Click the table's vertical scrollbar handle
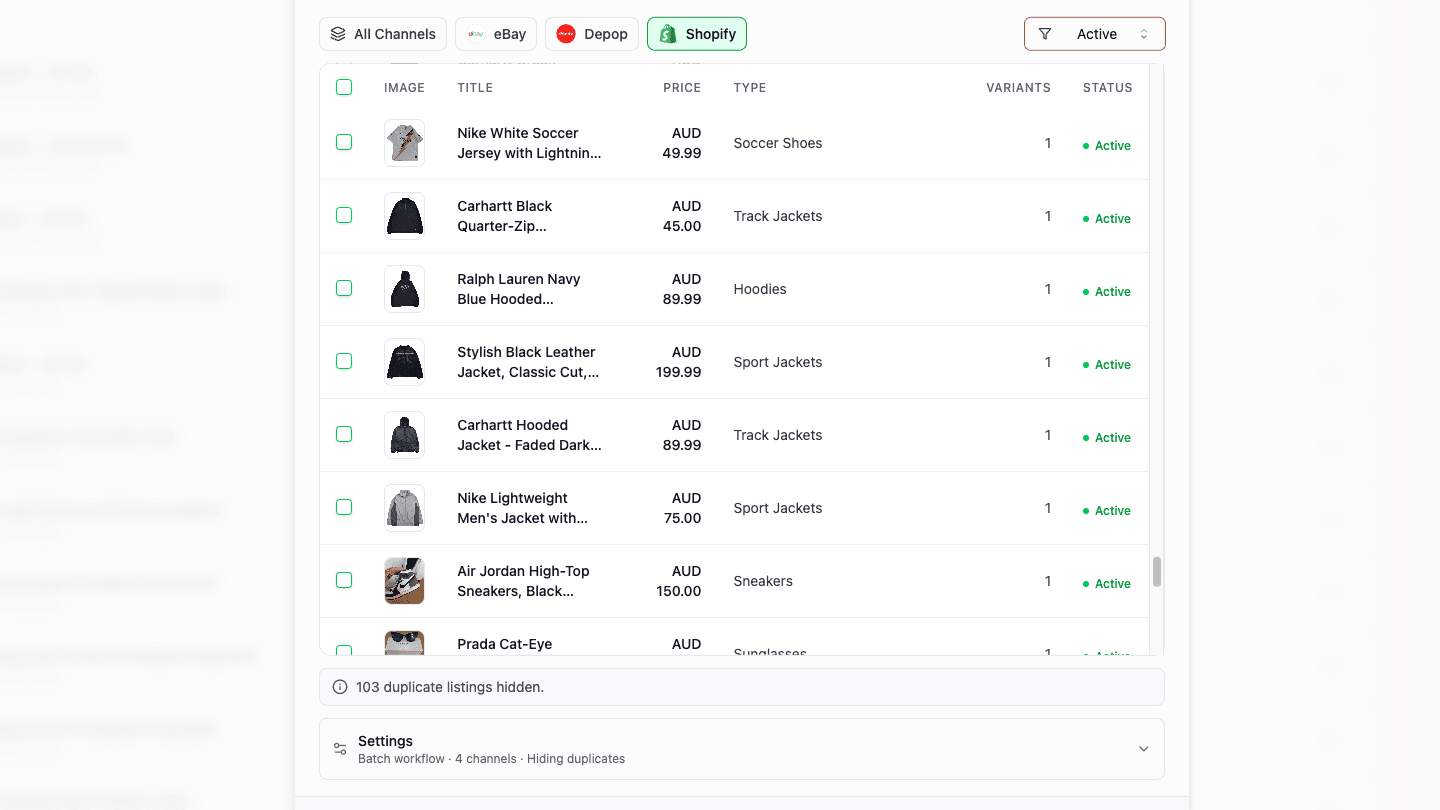 tap(1157, 572)
